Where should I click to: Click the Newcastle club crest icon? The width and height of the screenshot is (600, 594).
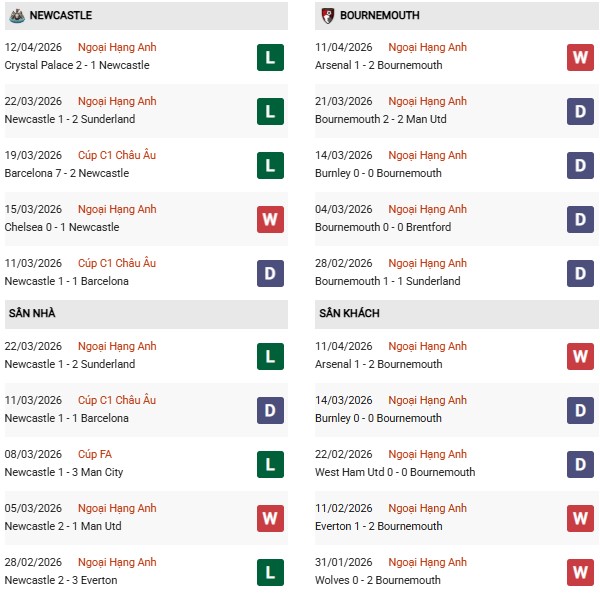(x=15, y=16)
